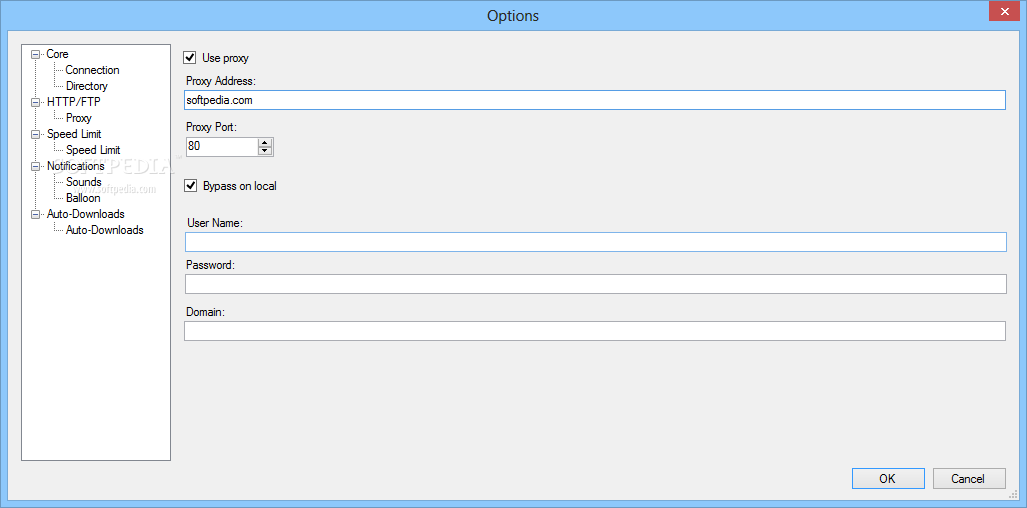This screenshot has width=1027, height=508.
Task: Collapse the Auto-Downloads parent node
Action: click(x=36, y=215)
